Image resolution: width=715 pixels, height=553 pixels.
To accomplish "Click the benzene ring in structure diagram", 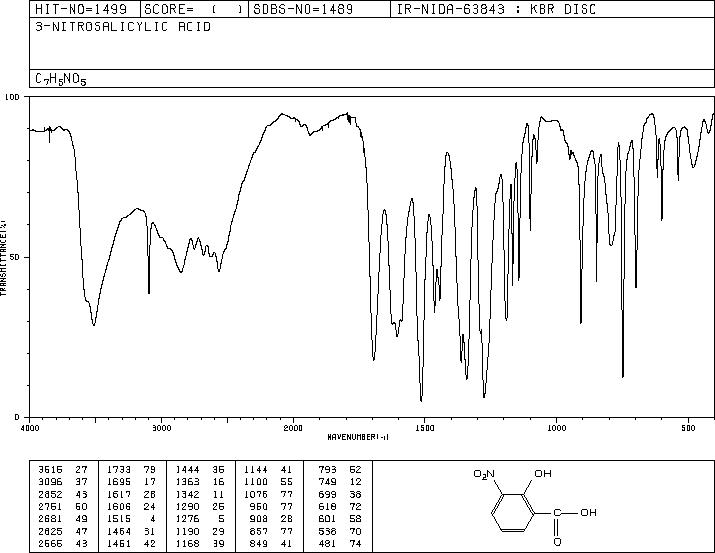I will (x=513, y=512).
